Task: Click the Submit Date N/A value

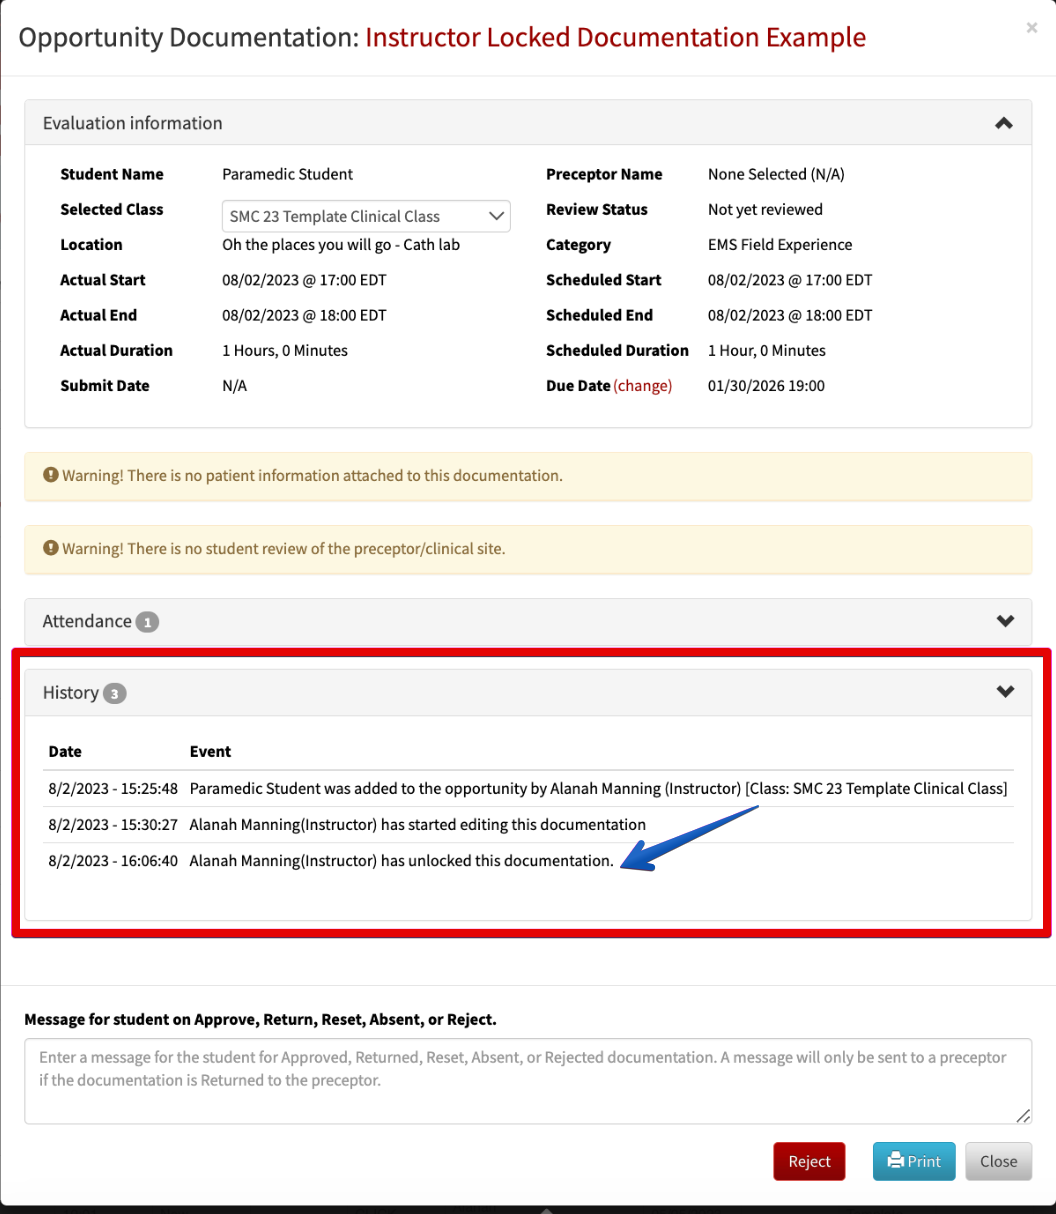Action: point(234,386)
